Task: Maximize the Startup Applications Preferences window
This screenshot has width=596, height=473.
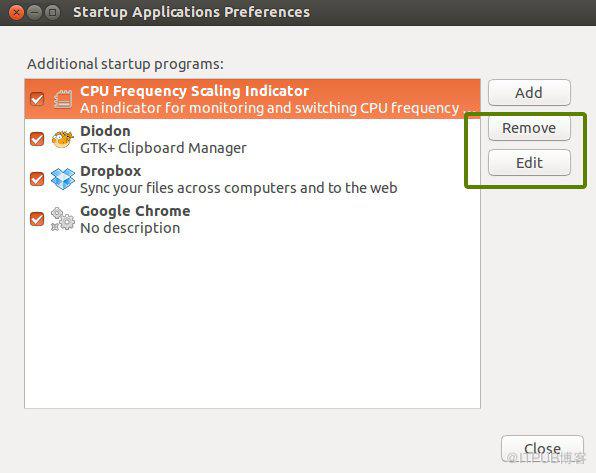Action: tap(52, 13)
